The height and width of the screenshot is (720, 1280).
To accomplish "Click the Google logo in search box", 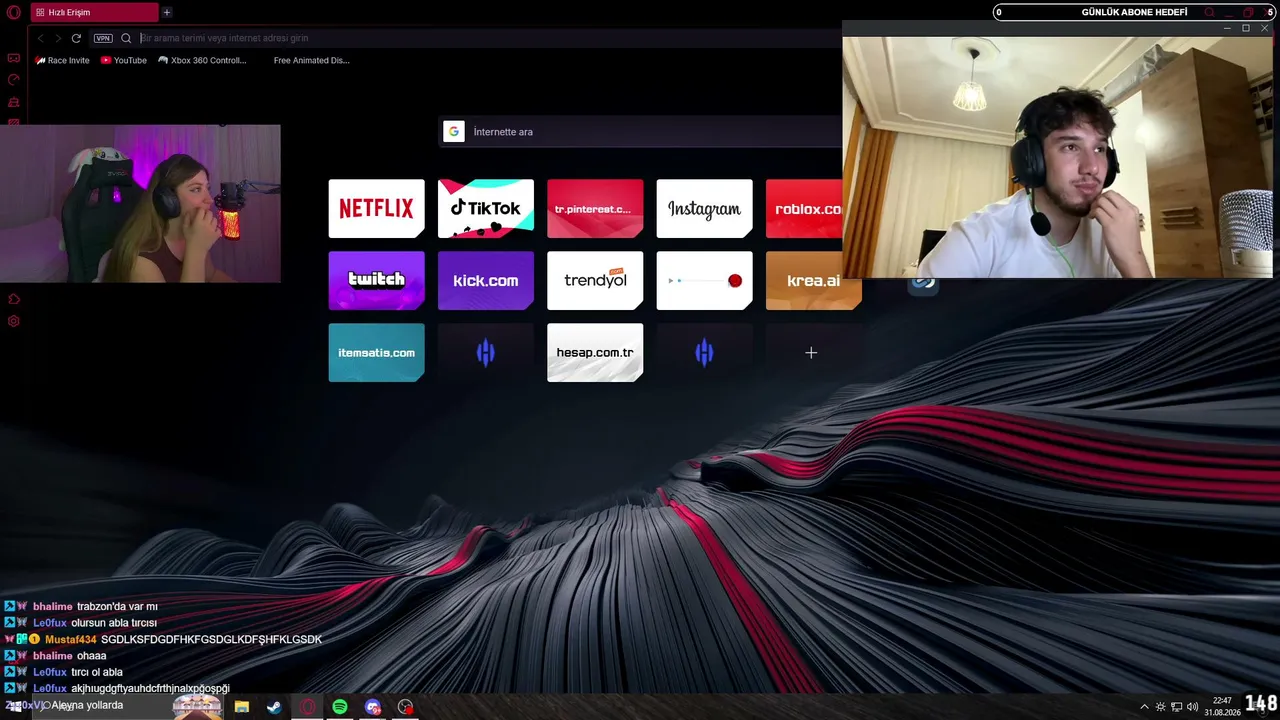I will pos(454,132).
